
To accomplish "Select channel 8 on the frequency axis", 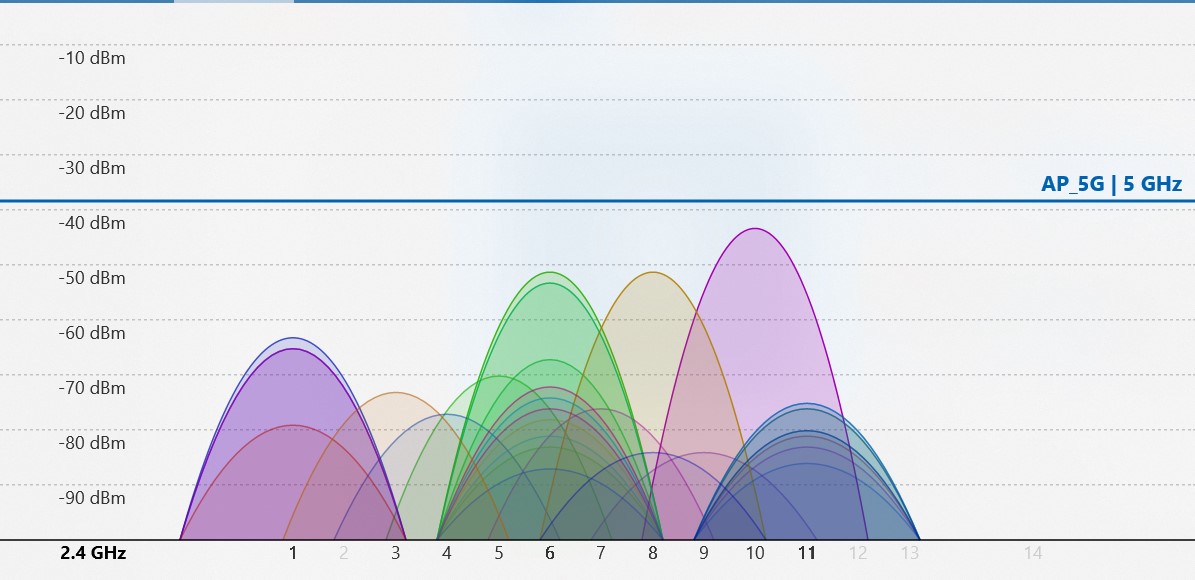I will (652, 553).
